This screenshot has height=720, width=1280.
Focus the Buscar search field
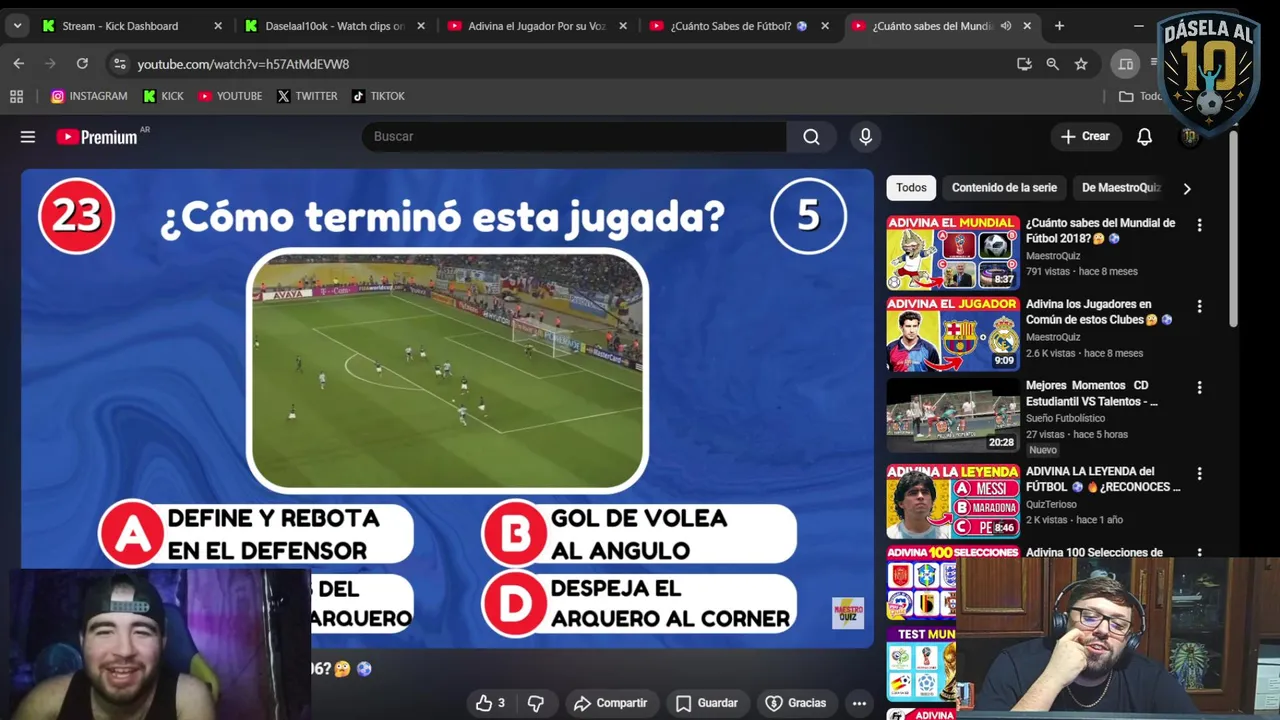[574, 136]
